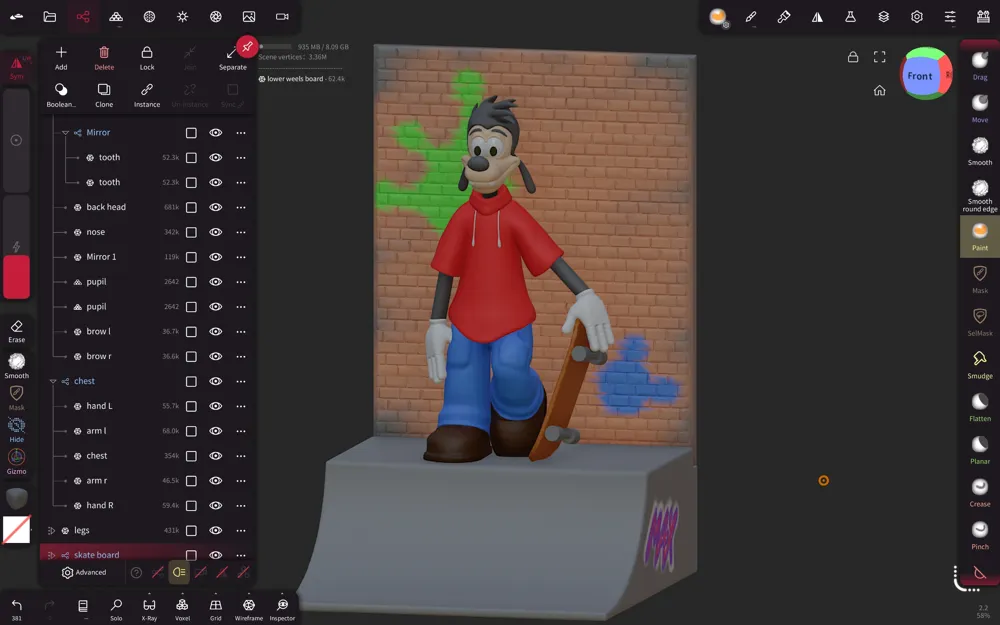Open options menu for pupil 2642 first row
This screenshot has width=1000, height=625.
[240, 282]
